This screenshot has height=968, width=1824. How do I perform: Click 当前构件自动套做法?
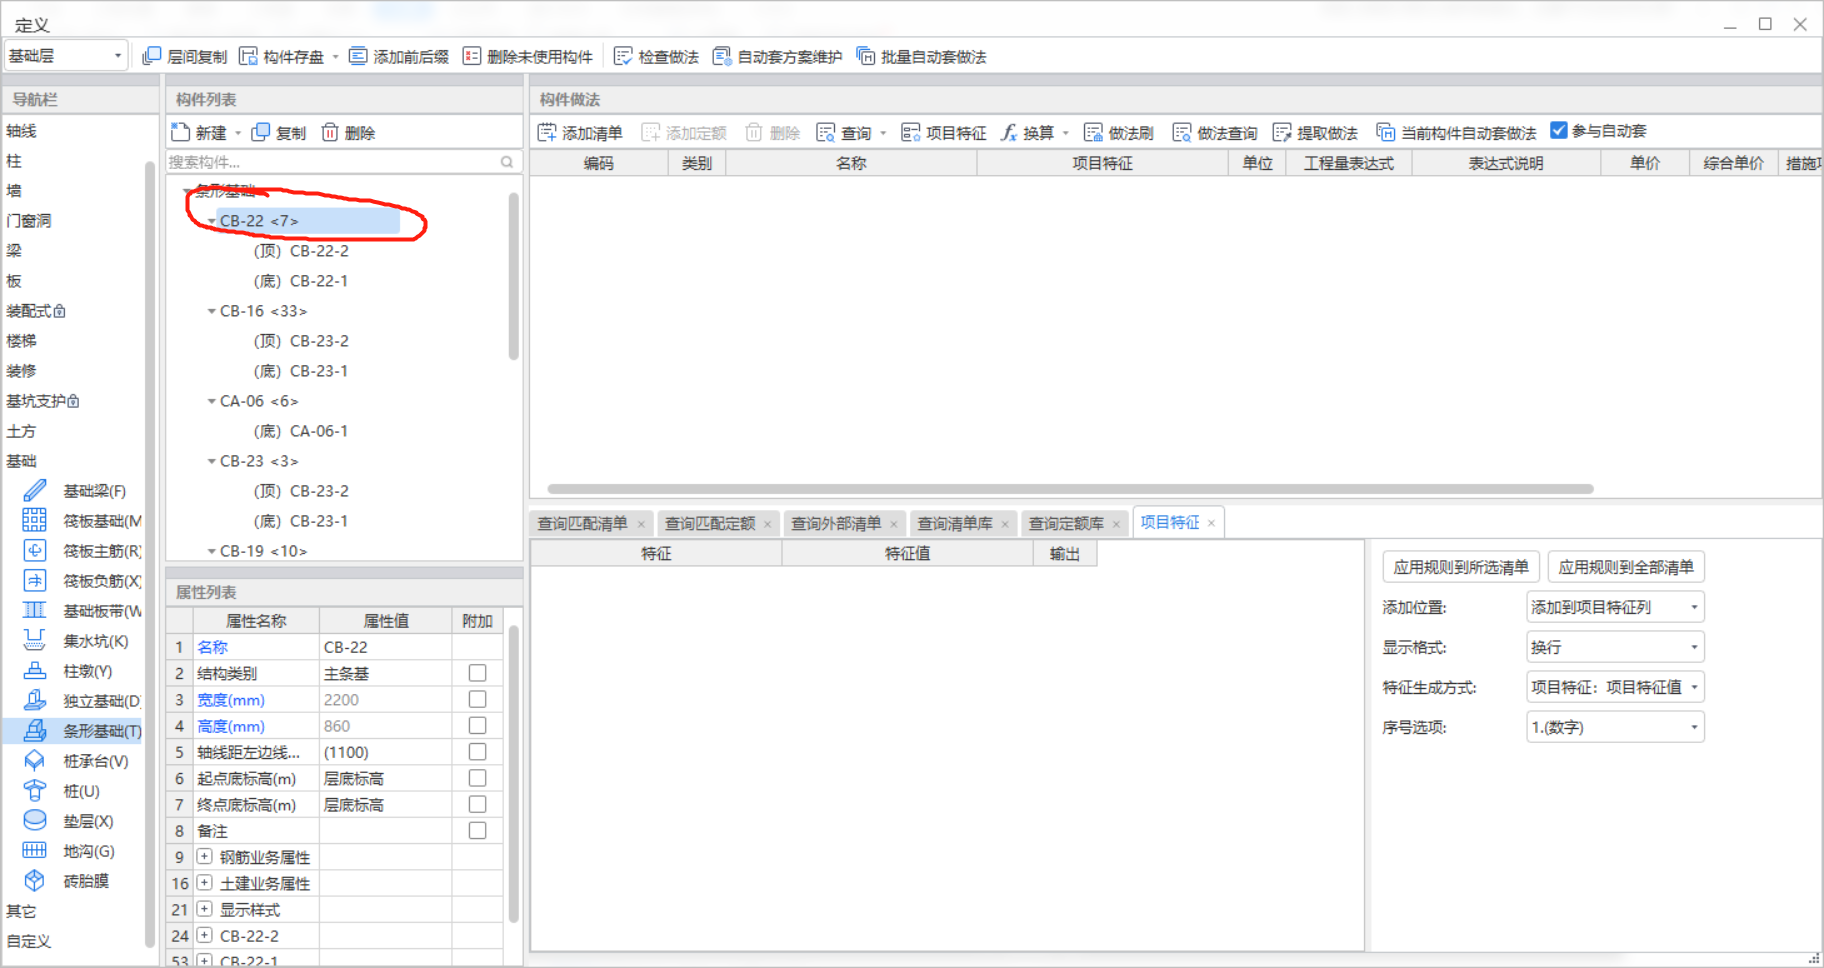(x=1456, y=132)
